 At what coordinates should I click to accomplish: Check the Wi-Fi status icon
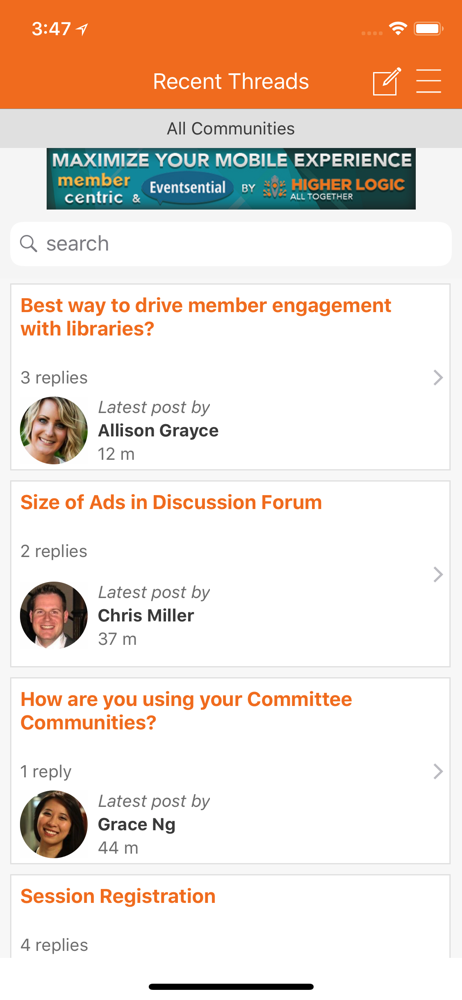tap(399, 29)
